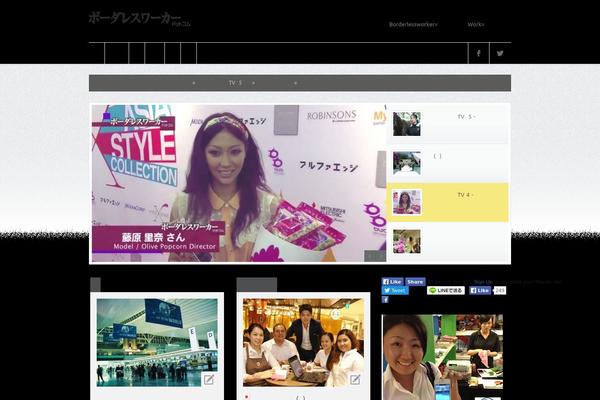The height and width of the screenshot is (400, 600).
Task: Select the TV 5 video thumbnail in the playlist
Action: pyautogui.click(x=407, y=124)
